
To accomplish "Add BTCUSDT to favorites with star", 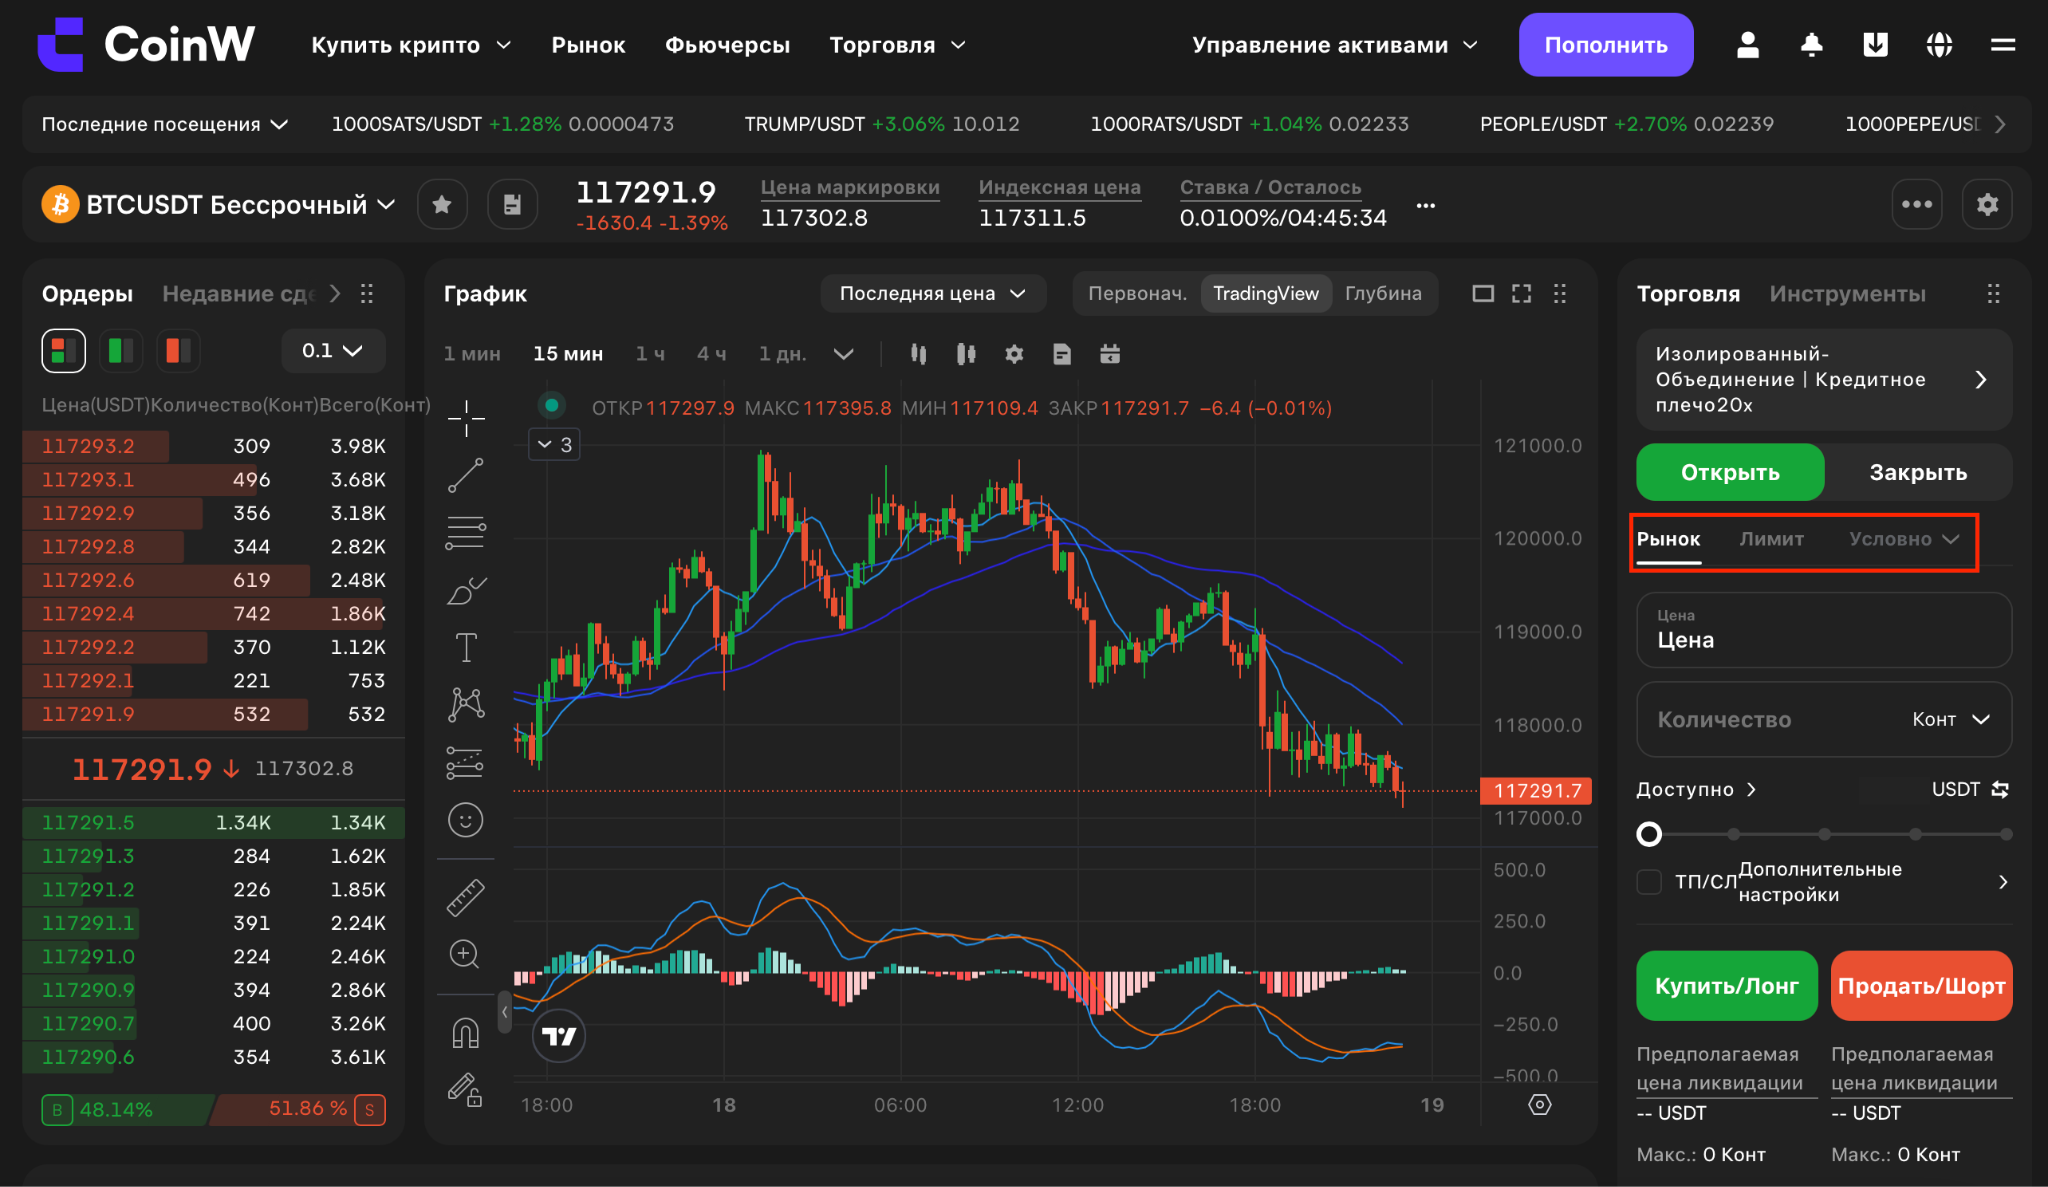I will pyautogui.click(x=442, y=205).
